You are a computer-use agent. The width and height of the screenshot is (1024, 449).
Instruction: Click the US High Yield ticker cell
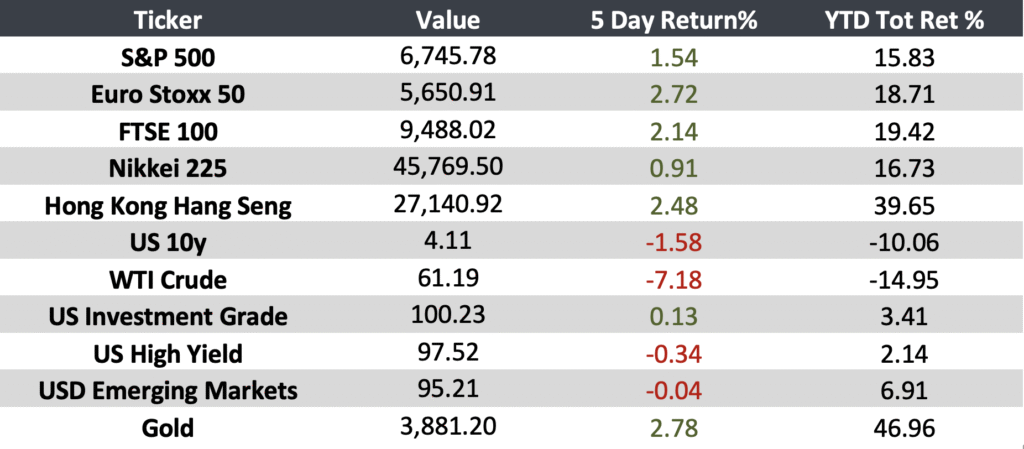(x=168, y=353)
